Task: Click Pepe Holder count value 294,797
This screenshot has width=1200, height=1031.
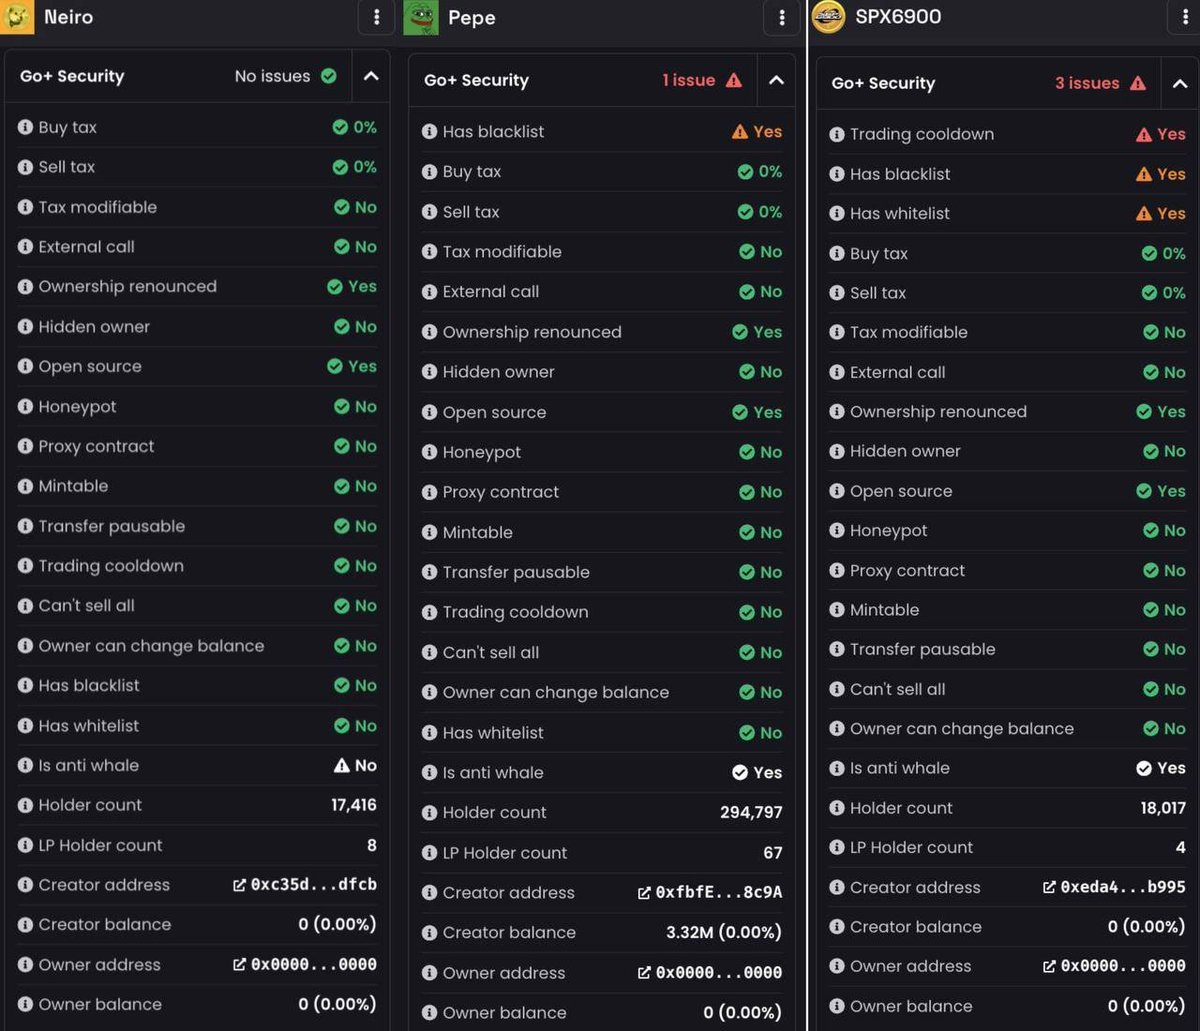Action: (x=751, y=813)
